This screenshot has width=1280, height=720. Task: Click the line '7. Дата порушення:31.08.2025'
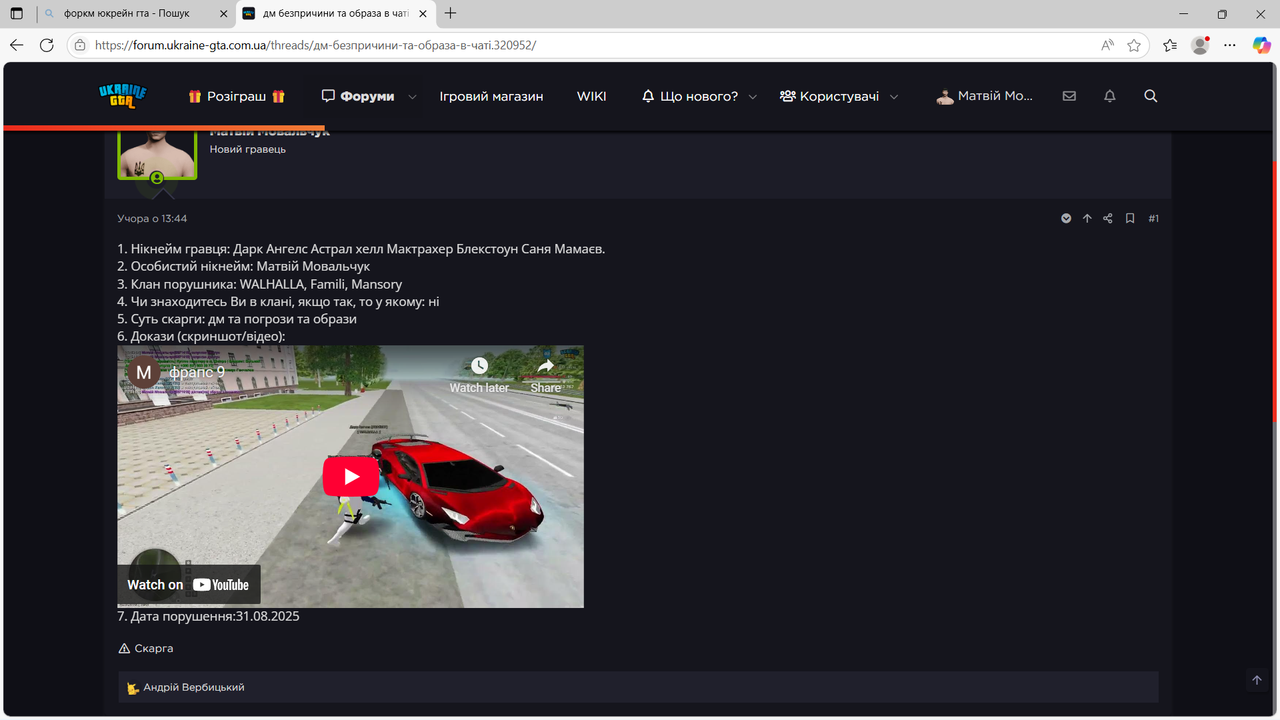pos(208,616)
